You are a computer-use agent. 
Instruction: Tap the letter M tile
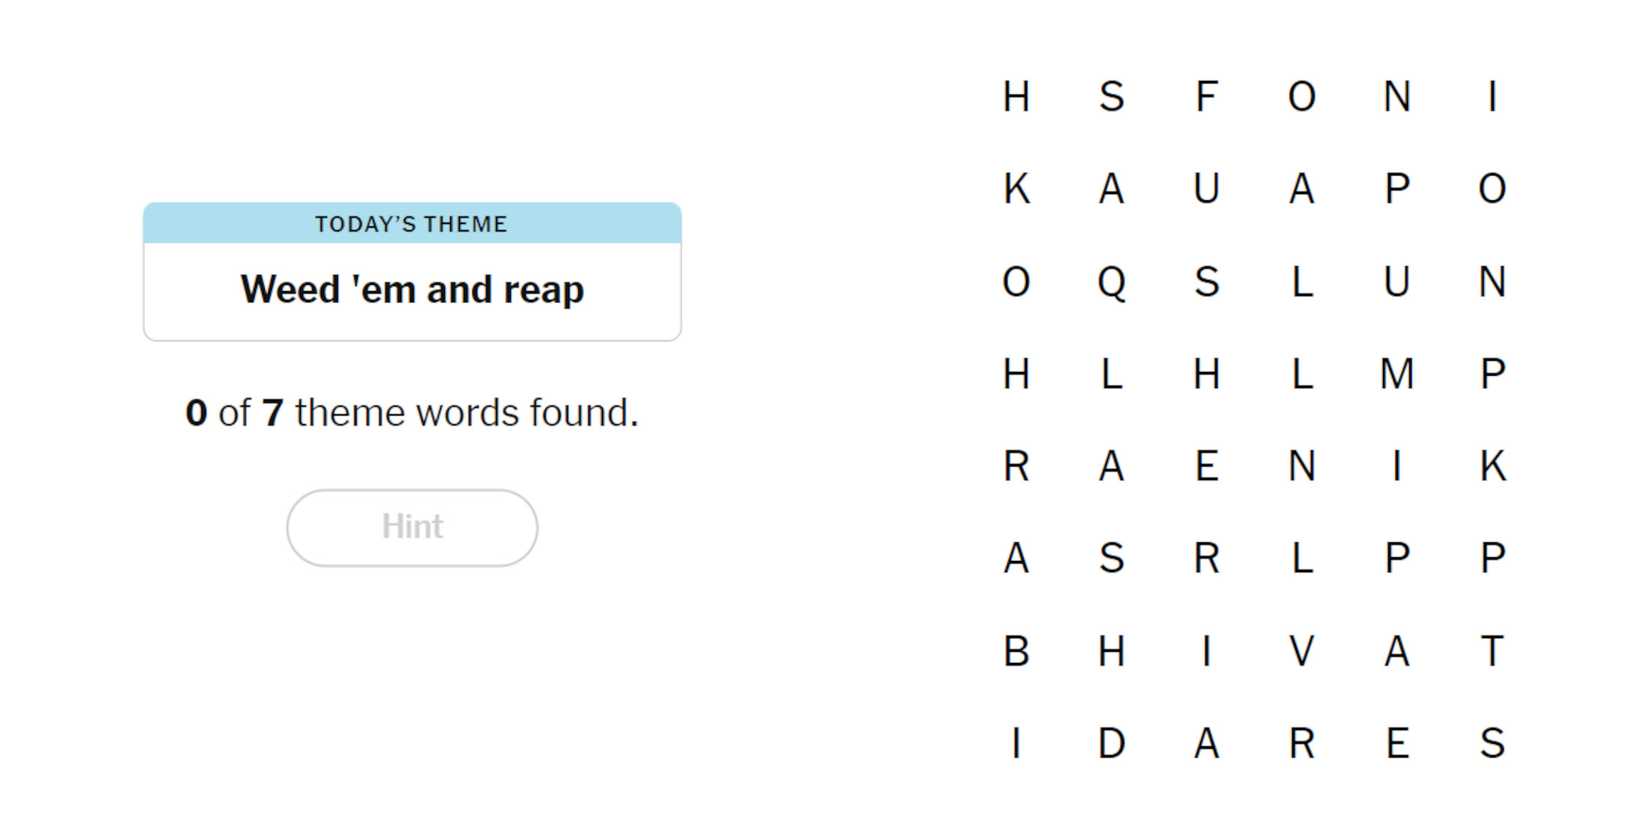pyautogui.click(x=1396, y=374)
